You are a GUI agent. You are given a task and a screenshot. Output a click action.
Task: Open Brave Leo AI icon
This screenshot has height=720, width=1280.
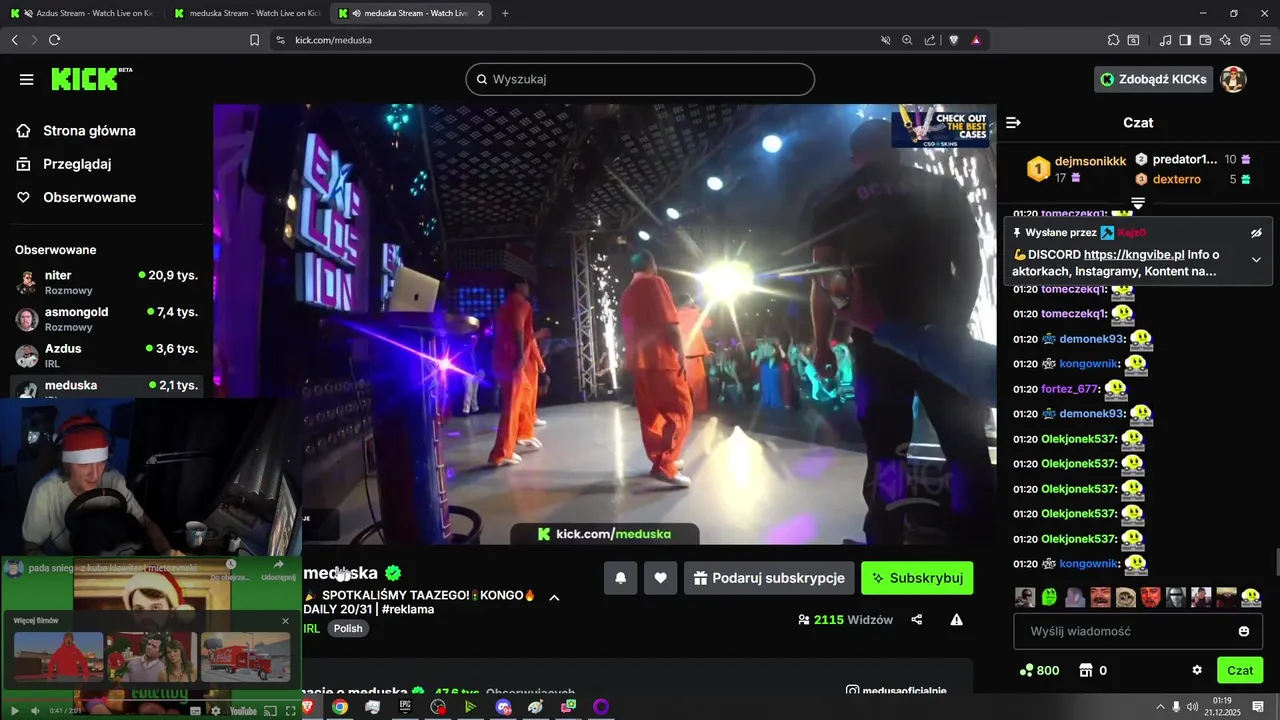coord(1225,40)
